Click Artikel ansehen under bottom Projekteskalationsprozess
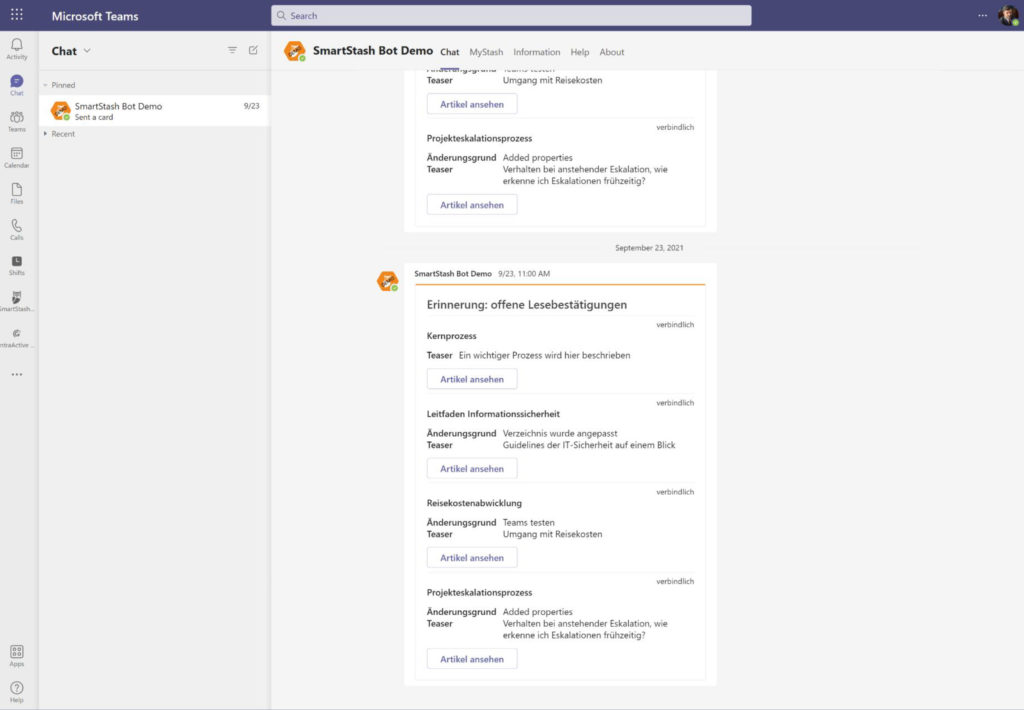This screenshot has height=710, width=1024. (472, 659)
